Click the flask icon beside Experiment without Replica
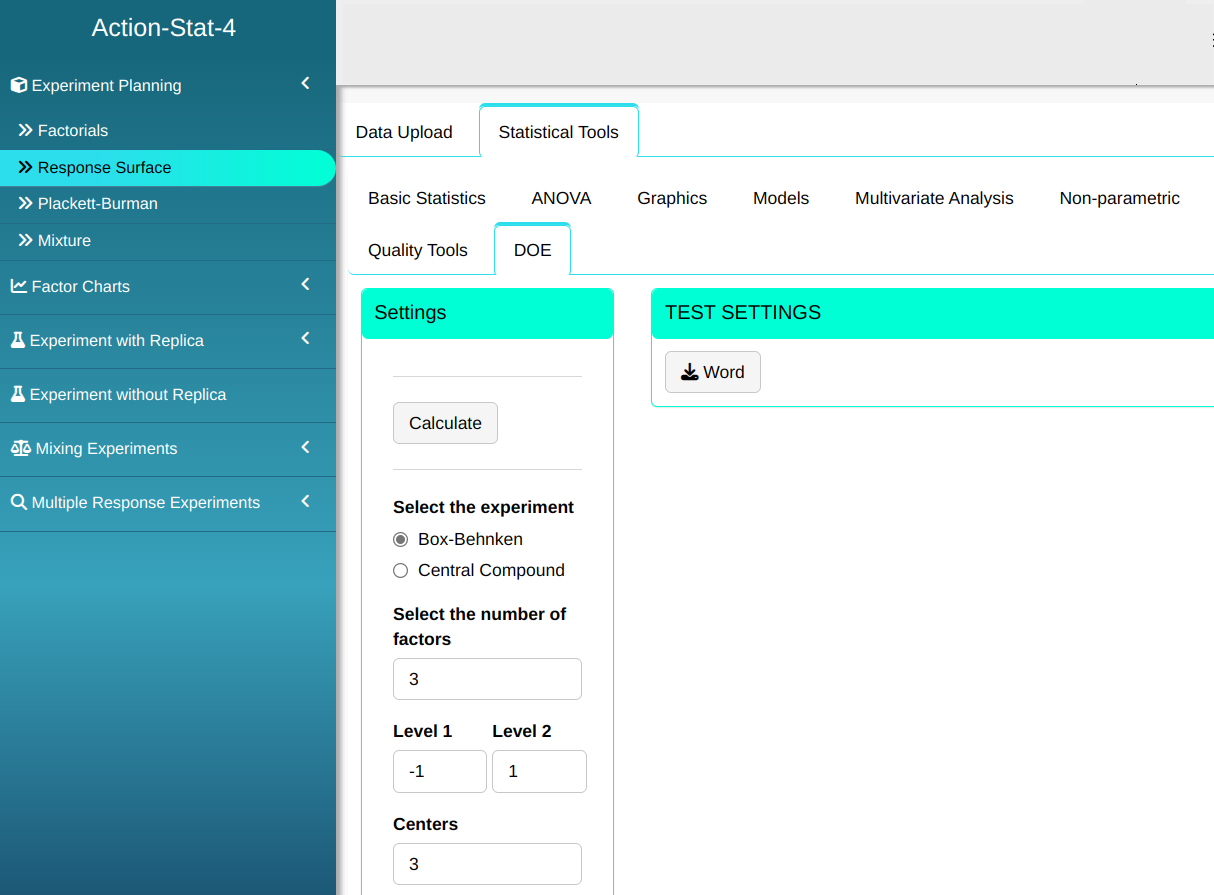This screenshot has height=895, width=1214. (17, 394)
